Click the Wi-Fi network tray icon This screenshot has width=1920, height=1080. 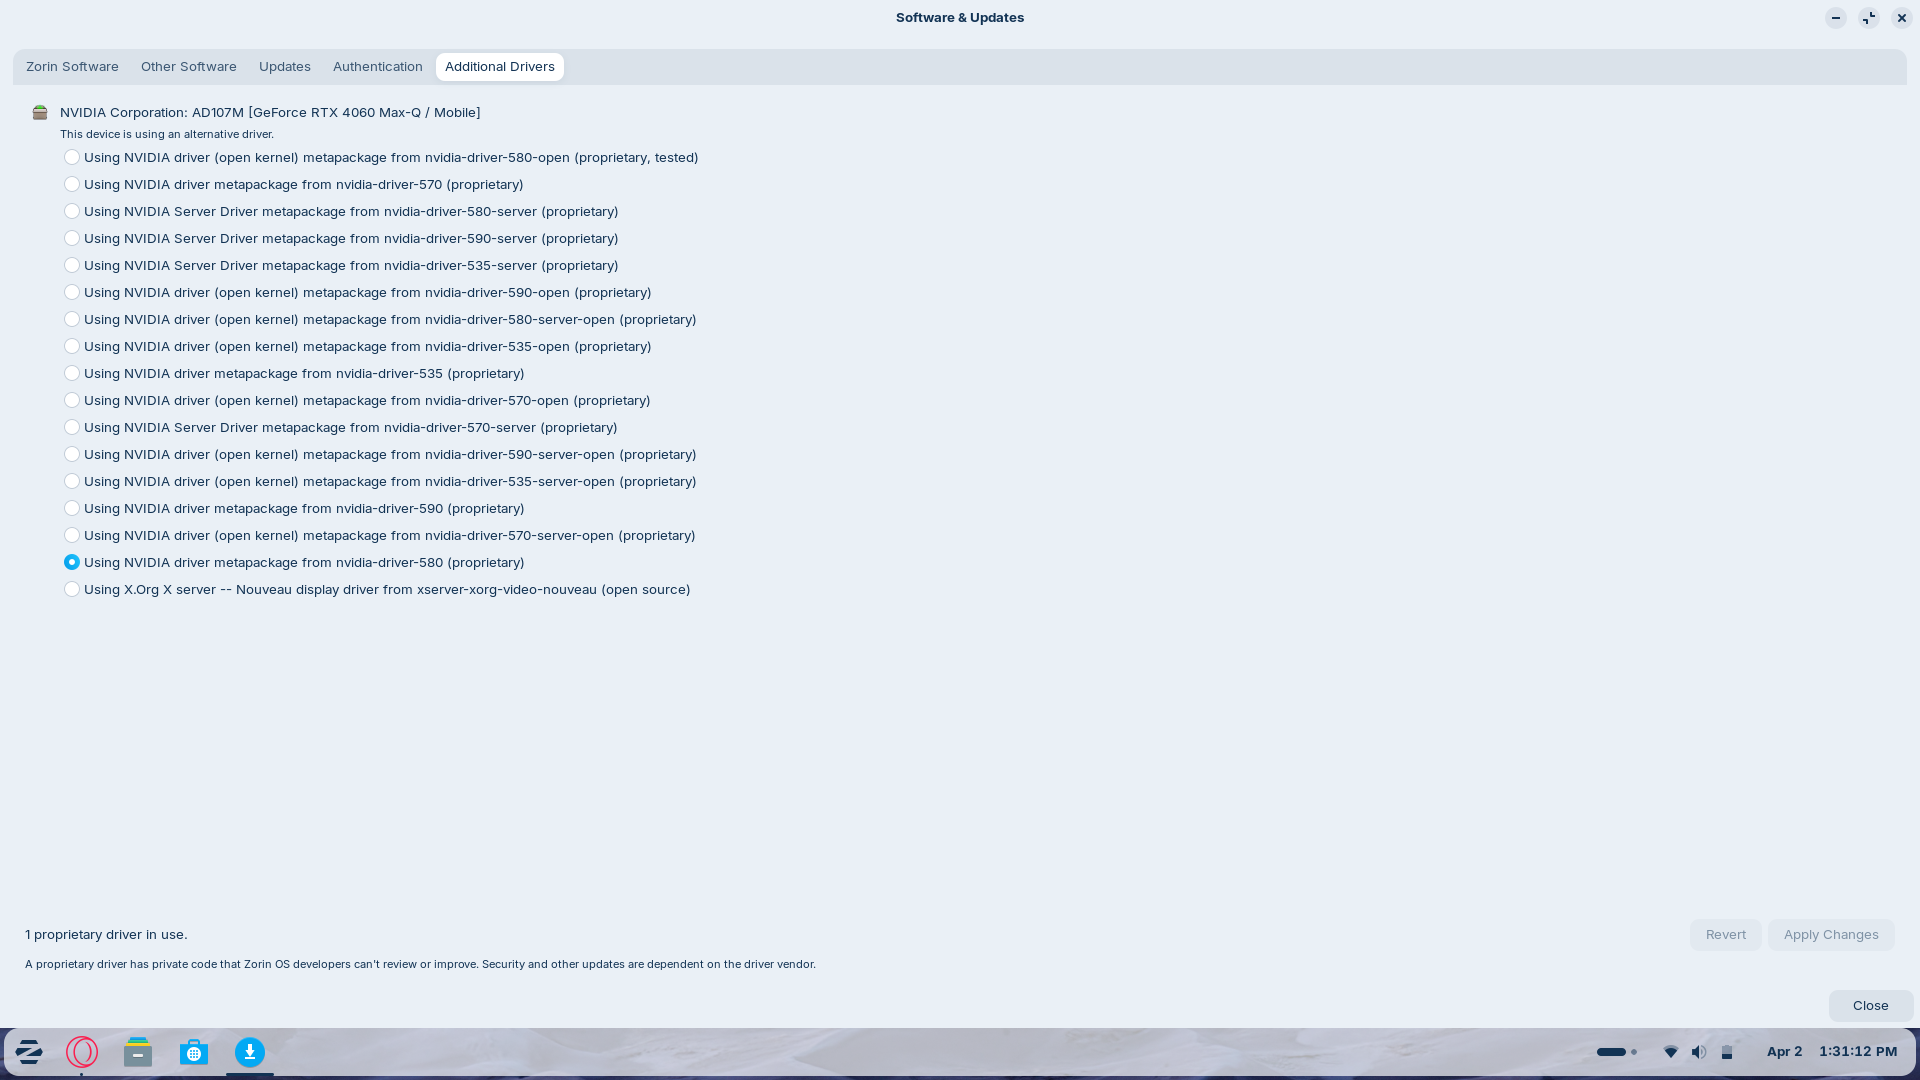(1671, 1052)
